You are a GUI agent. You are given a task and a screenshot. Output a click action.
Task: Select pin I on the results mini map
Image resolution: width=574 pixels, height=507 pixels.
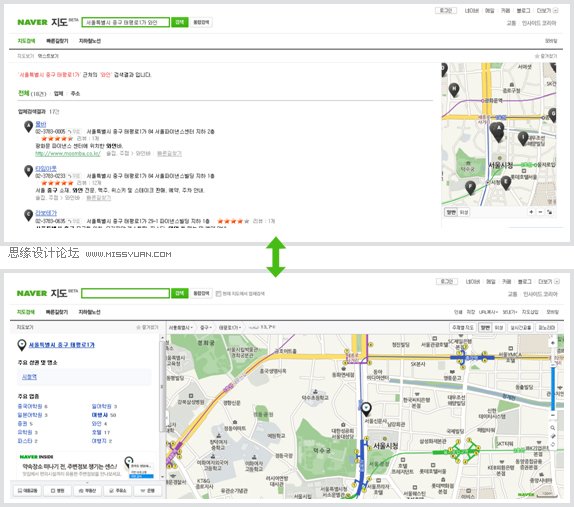click(x=523, y=138)
